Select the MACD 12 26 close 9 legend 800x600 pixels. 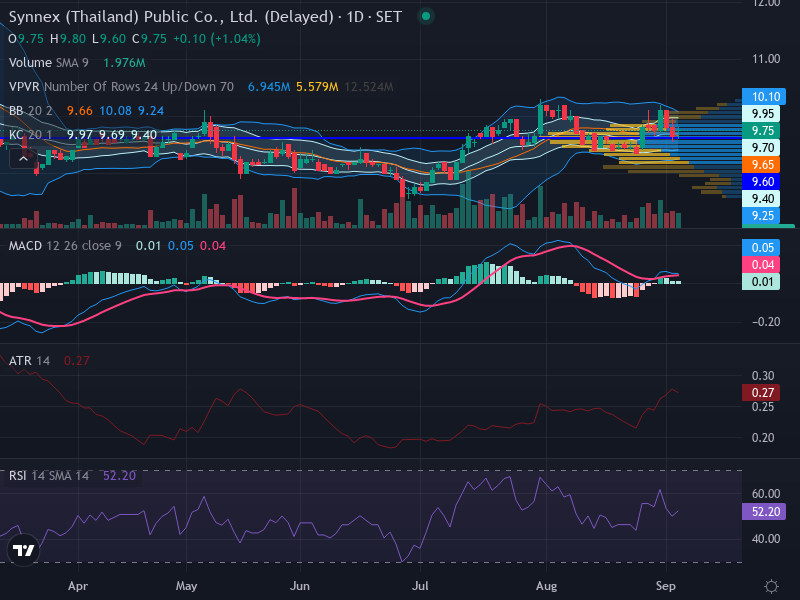[x=65, y=246]
